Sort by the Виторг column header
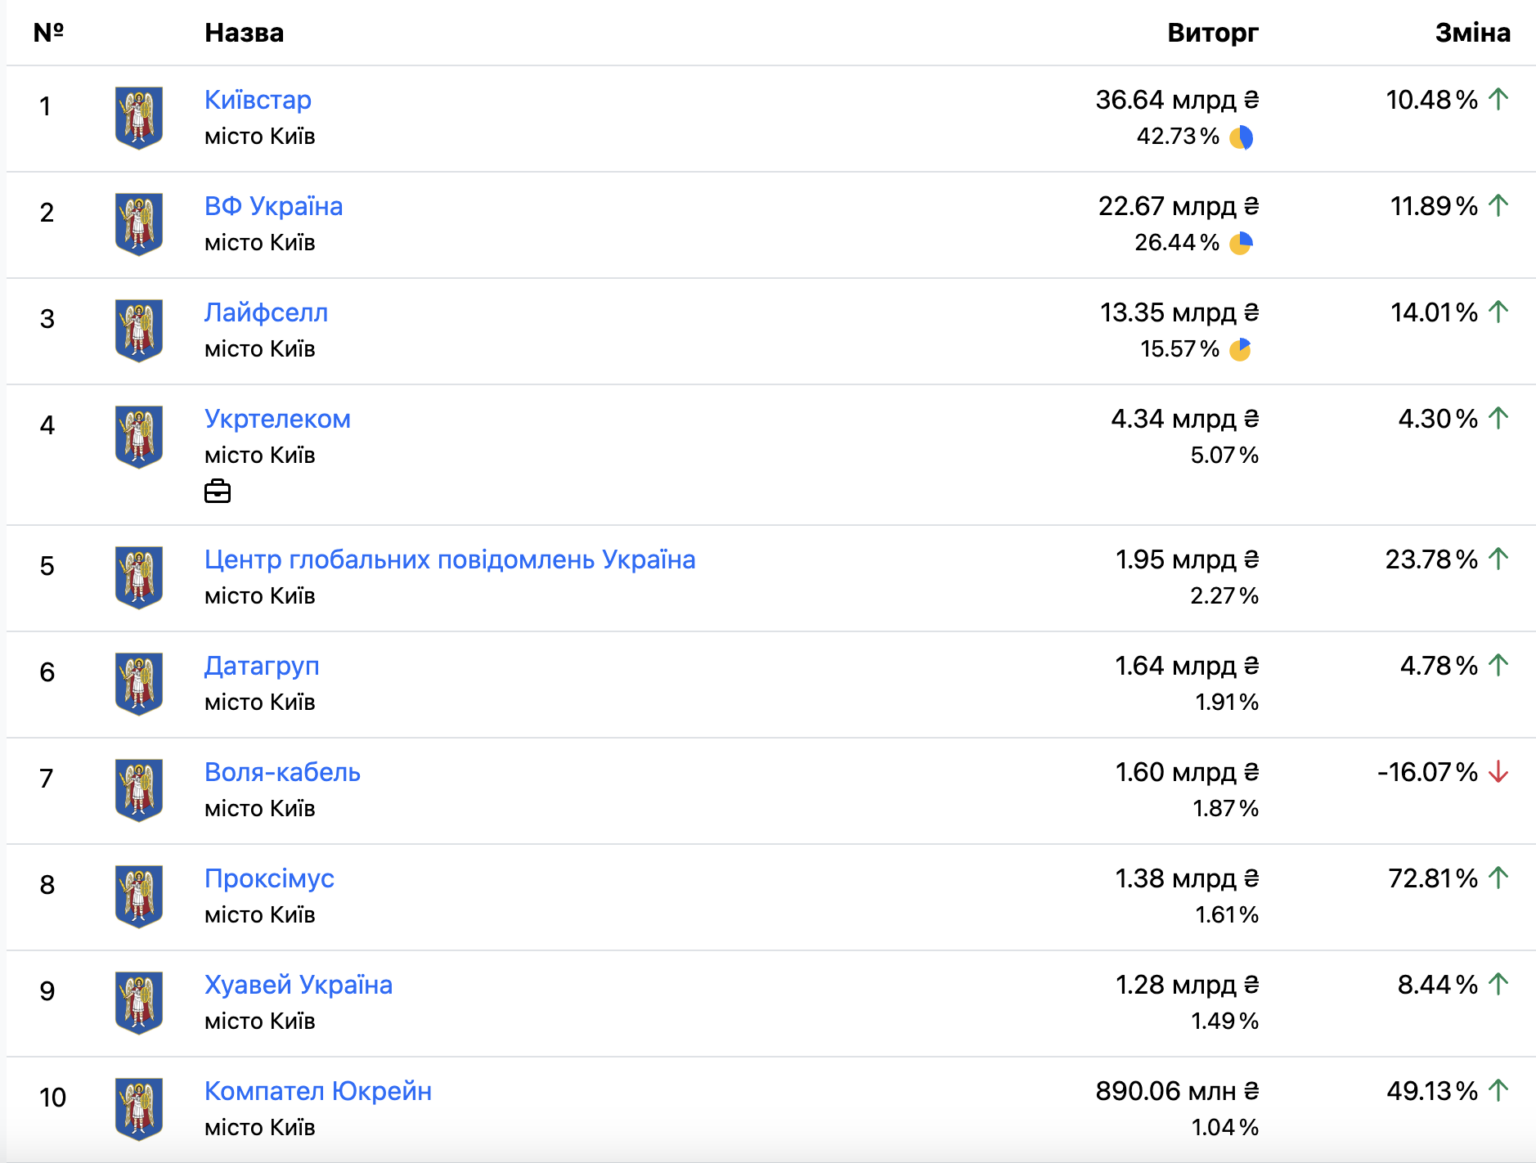The height and width of the screenshot is (1163, 1536). coord(1212,33)
